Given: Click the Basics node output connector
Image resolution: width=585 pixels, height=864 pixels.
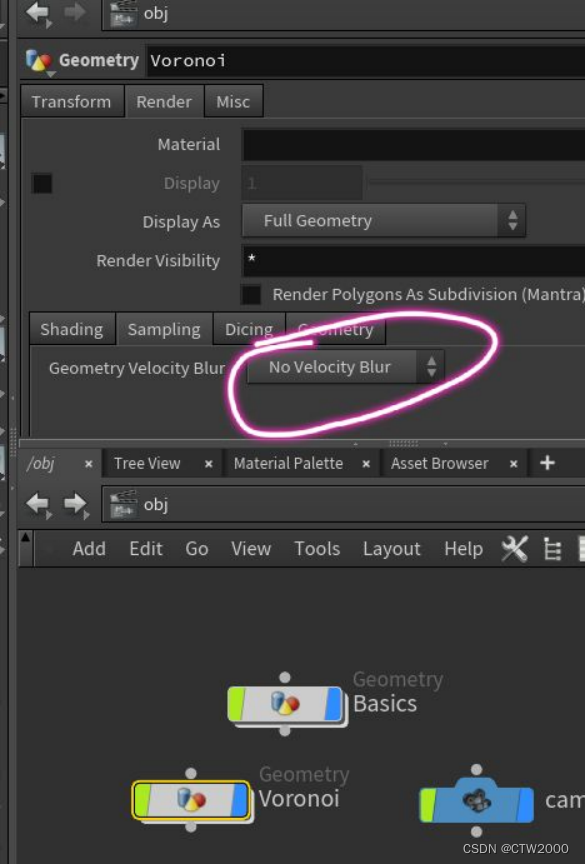Looking at the screenshot, I should [x=285, y=731].
